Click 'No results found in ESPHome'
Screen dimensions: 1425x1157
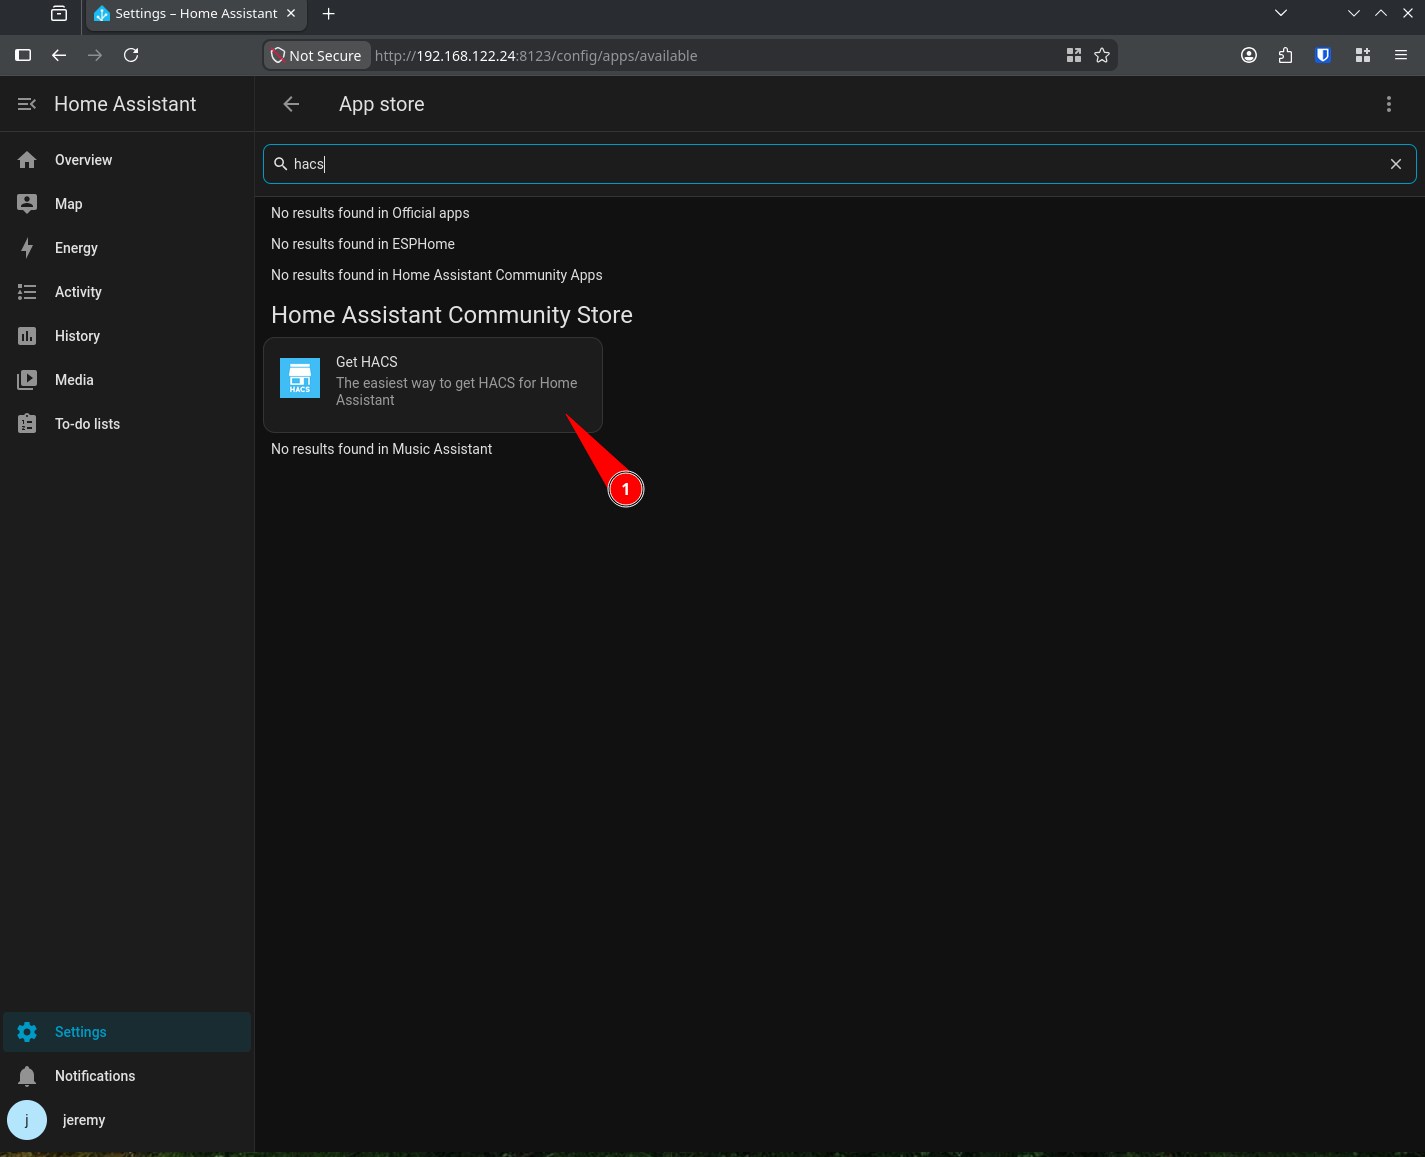pos(363,244)
